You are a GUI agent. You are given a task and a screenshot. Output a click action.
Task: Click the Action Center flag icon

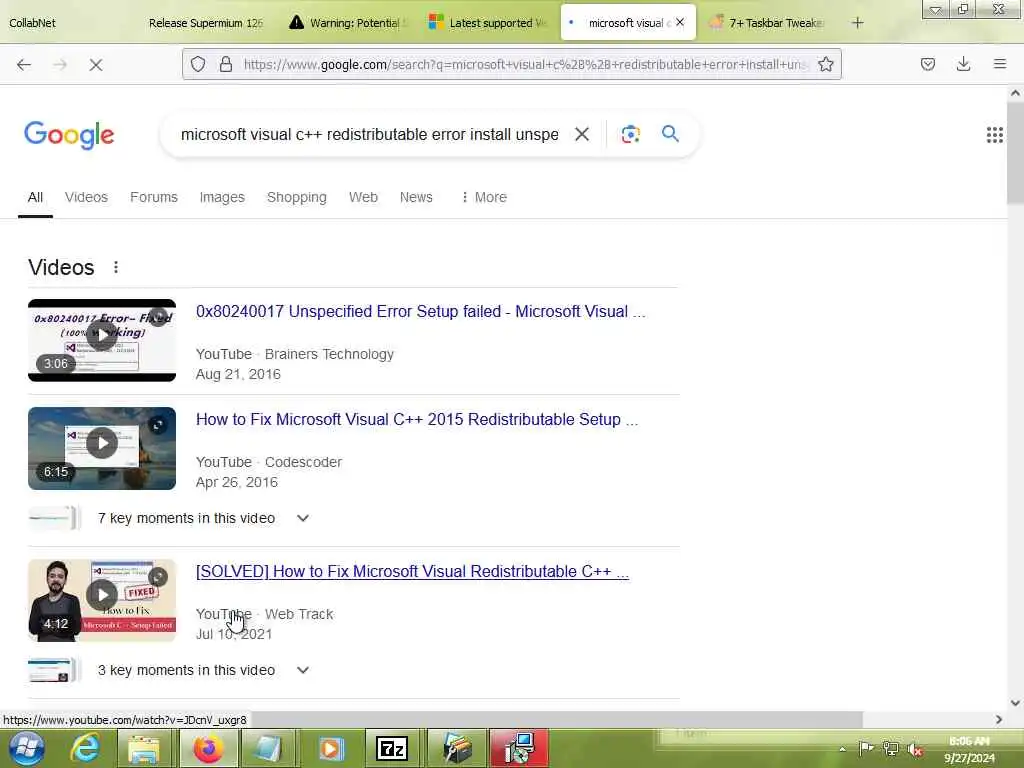pyautogui.click(x=866, y=748)
